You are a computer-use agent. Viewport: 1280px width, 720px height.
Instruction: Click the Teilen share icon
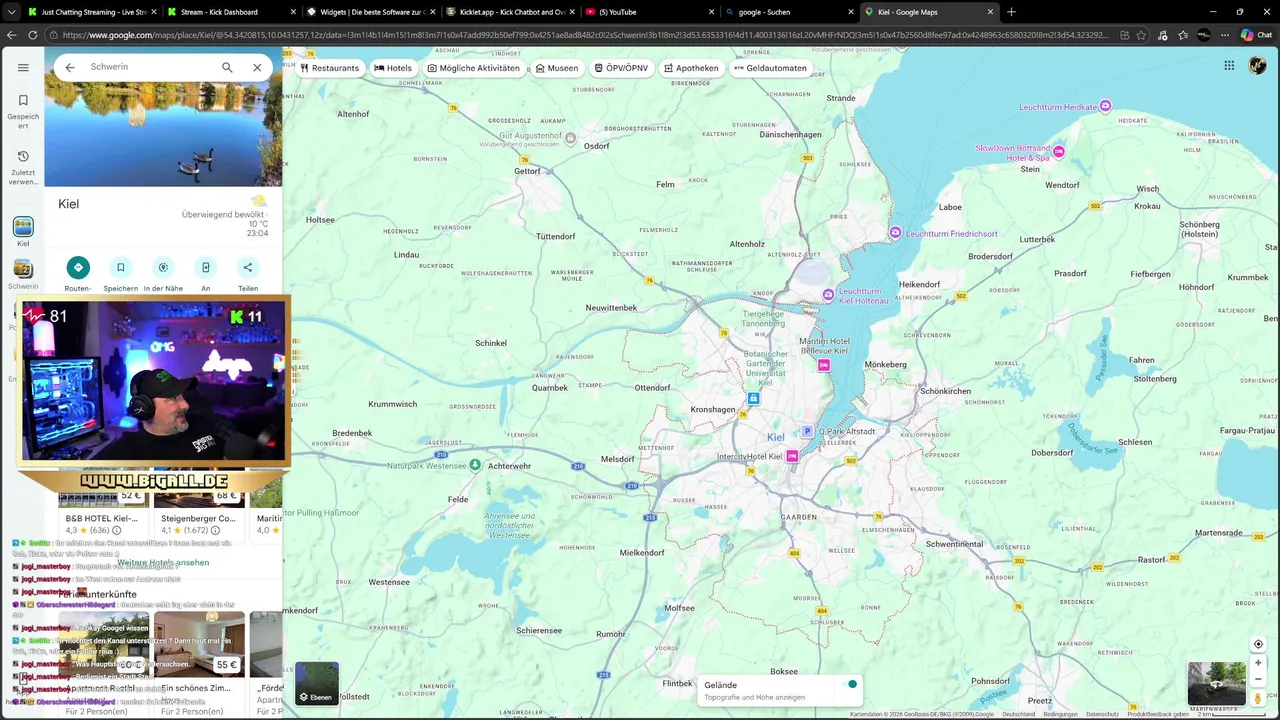pos(248,267)
